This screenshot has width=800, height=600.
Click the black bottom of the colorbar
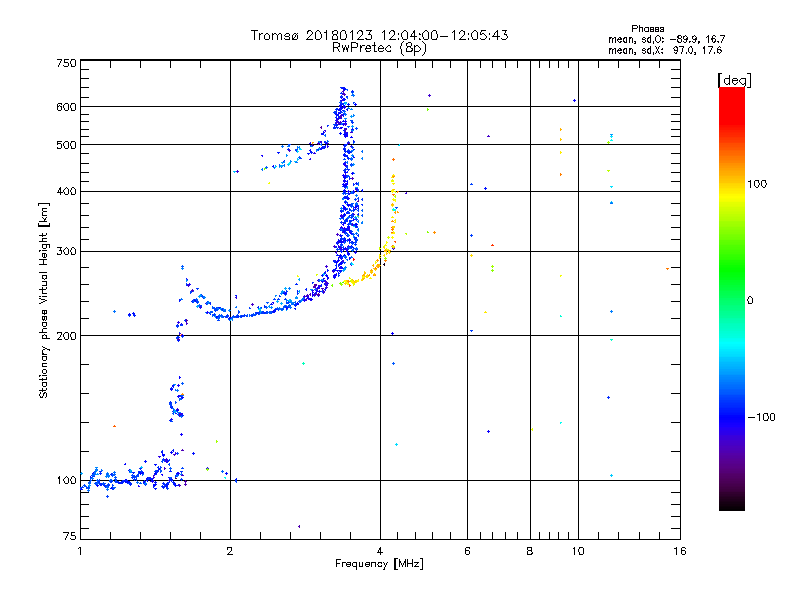(732, 503)
